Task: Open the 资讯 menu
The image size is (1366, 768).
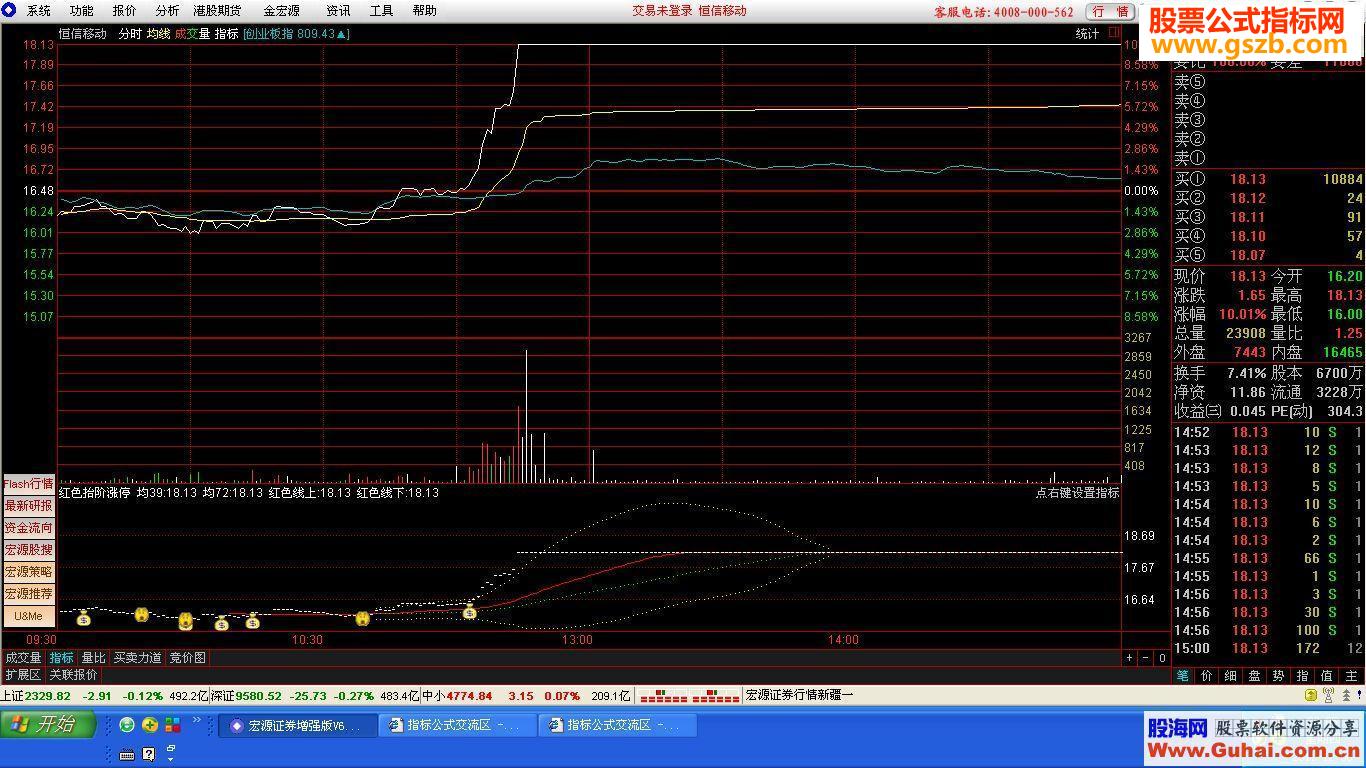Action: 338,11
